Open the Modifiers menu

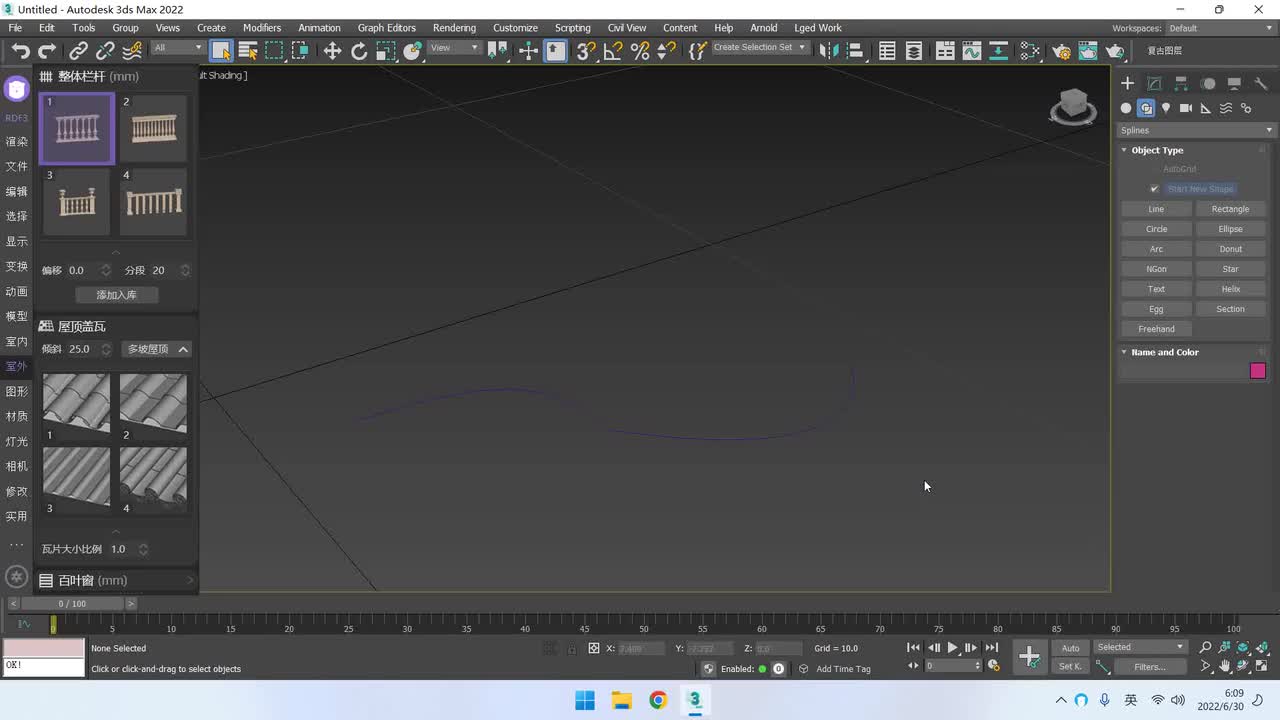[262, 28]
